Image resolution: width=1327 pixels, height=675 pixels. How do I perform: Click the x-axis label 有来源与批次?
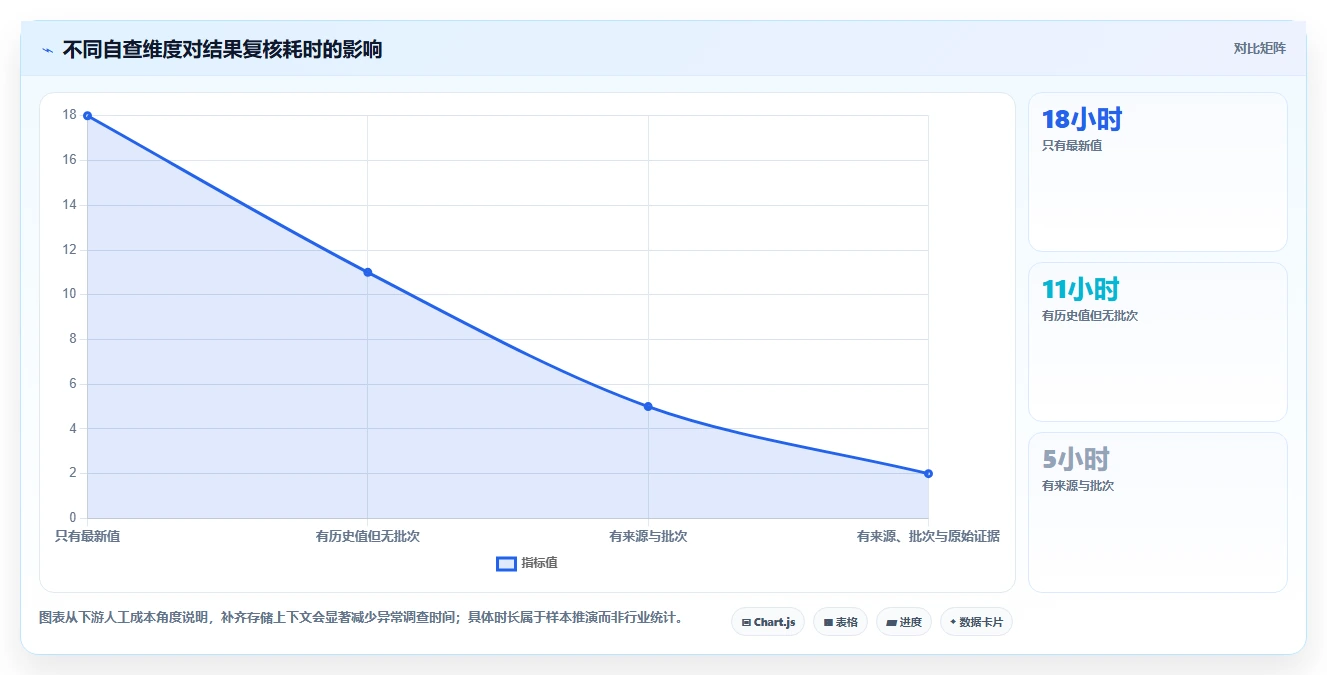coord(648,536)
